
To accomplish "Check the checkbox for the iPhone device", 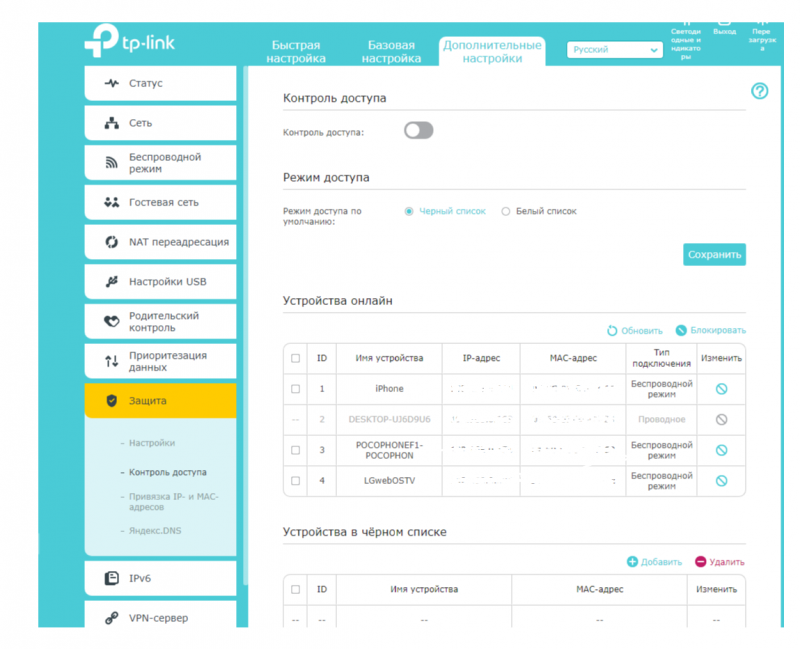I will pos(295,389).
